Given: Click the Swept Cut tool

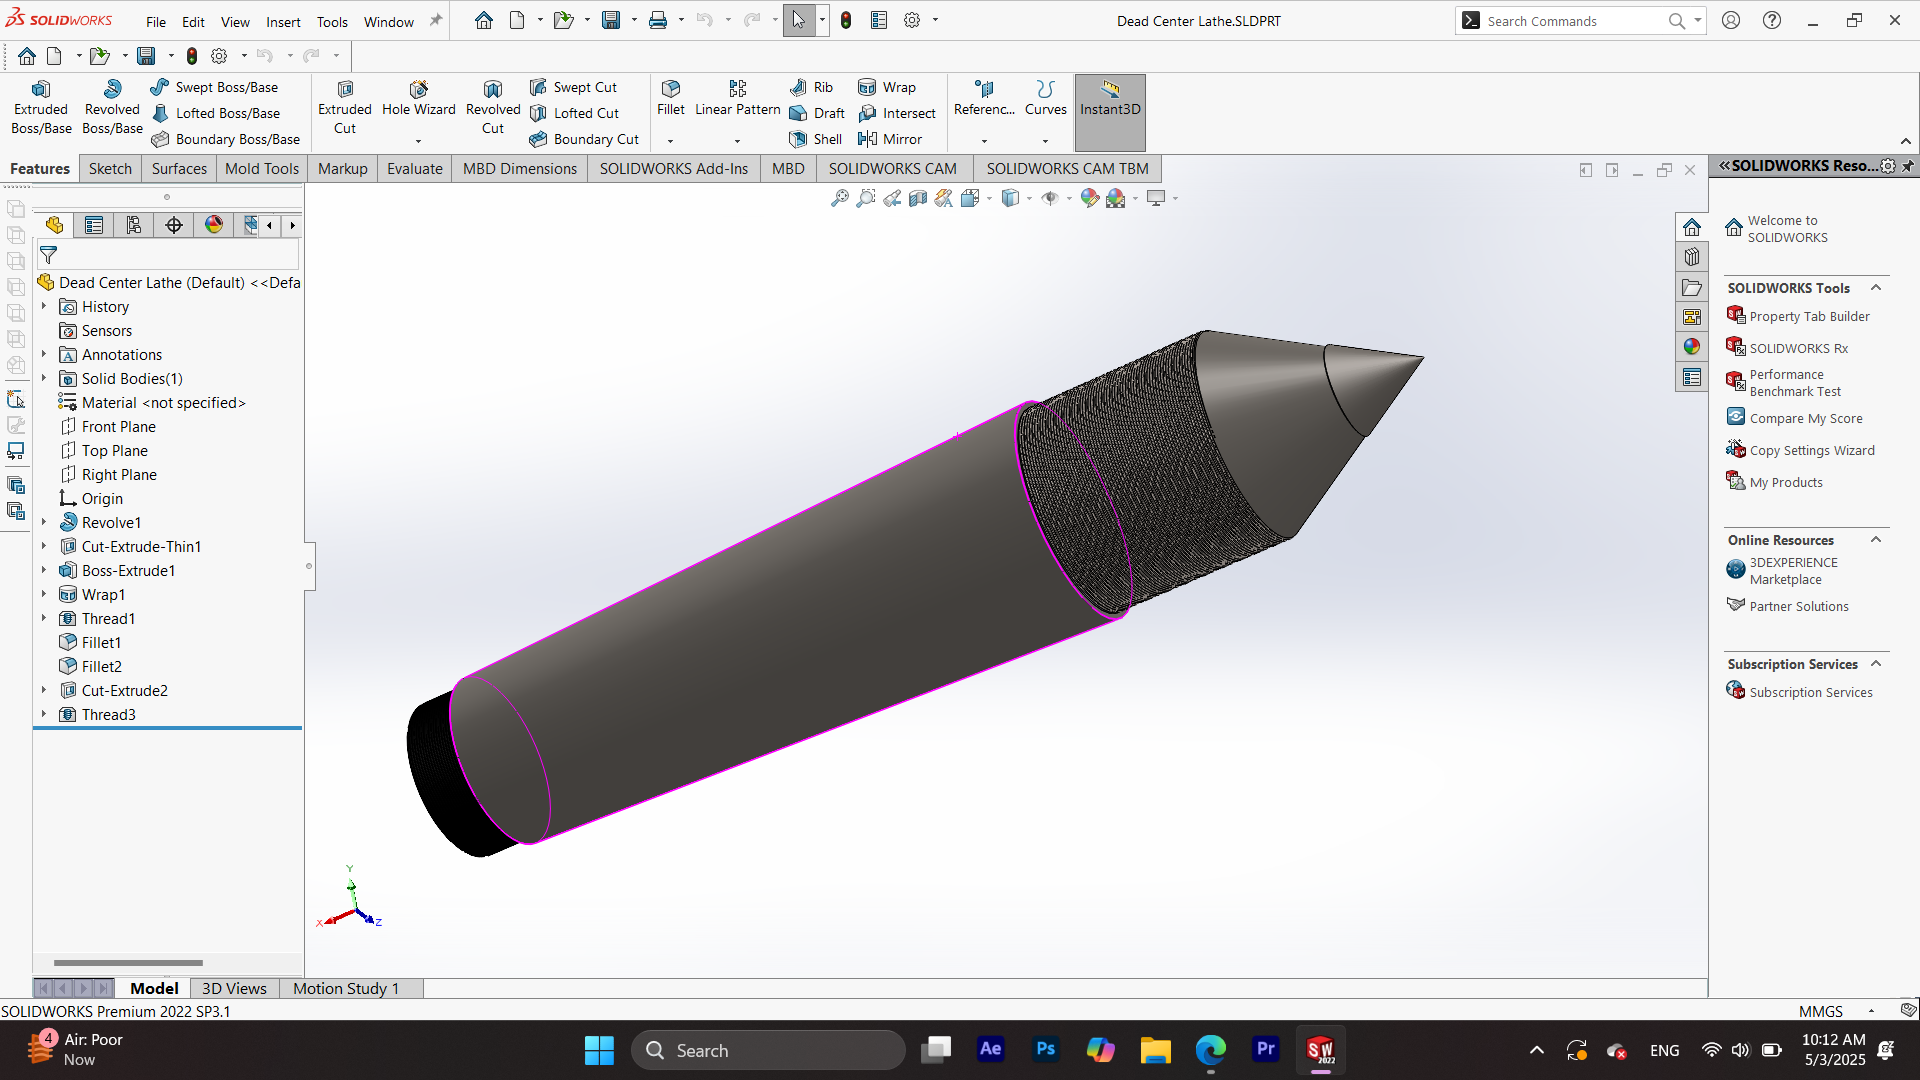Looking at the screenshot, I should (x=574, y=88).
